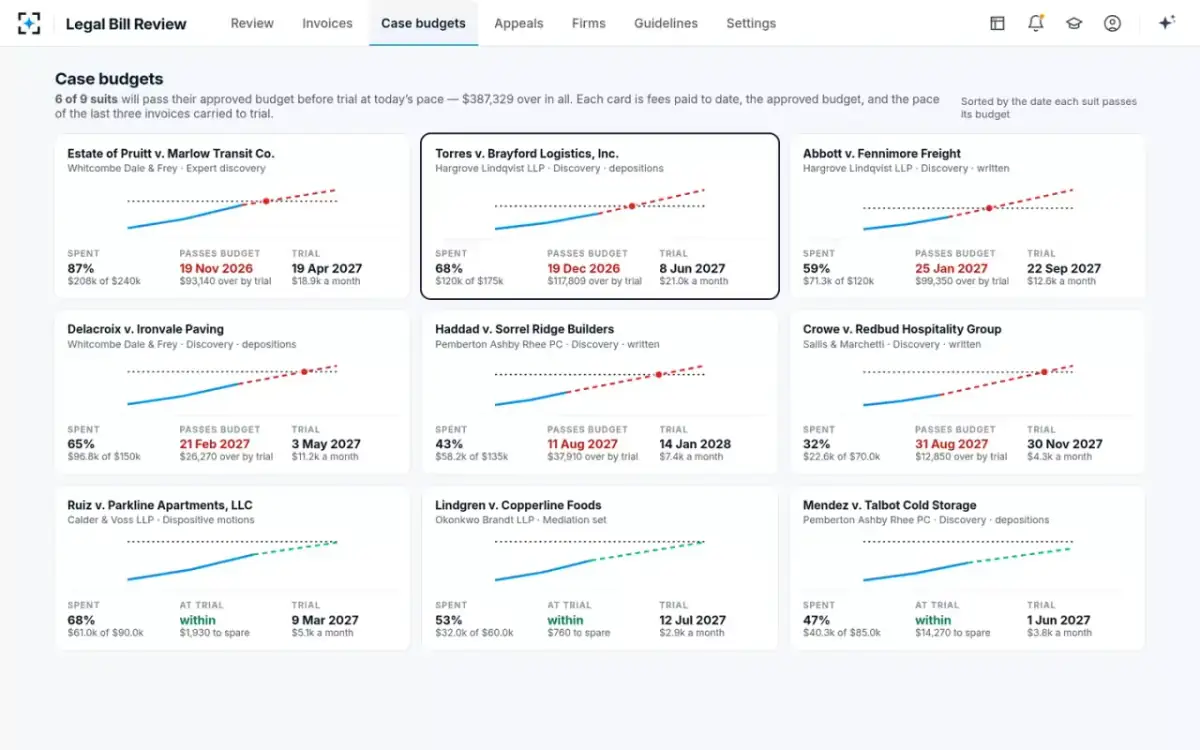Switch to the Review tab
The width and height of the screenshot is (1200, 750).
point(252,23)
